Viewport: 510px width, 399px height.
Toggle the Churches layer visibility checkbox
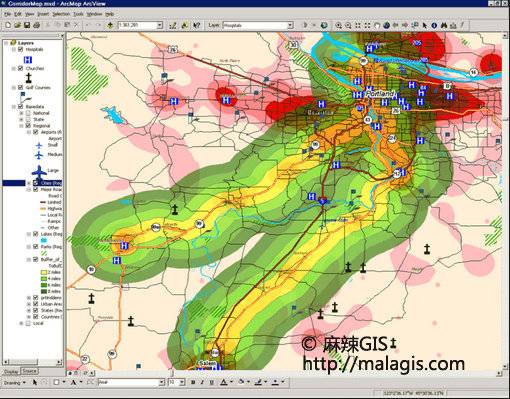(x=21, y=68)
